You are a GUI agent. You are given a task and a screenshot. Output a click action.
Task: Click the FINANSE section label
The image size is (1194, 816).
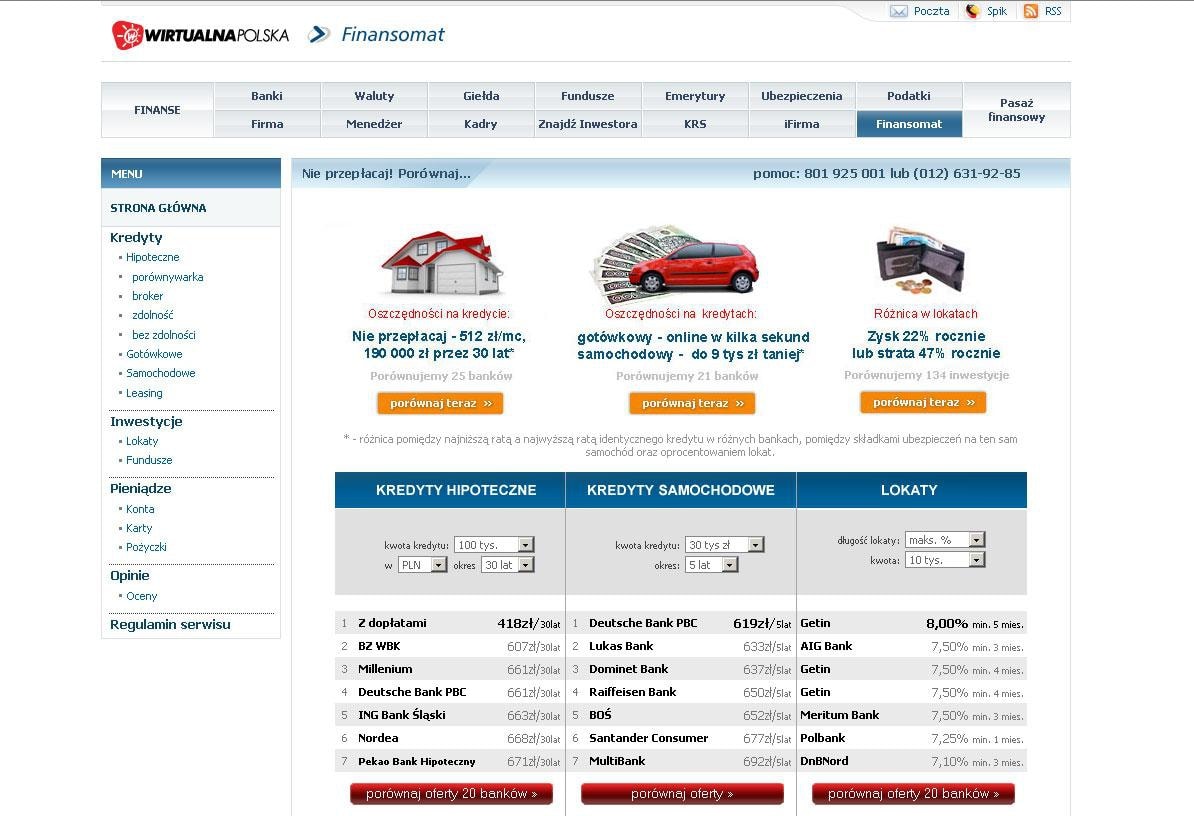pyautogui.click(x=158, y=110)
